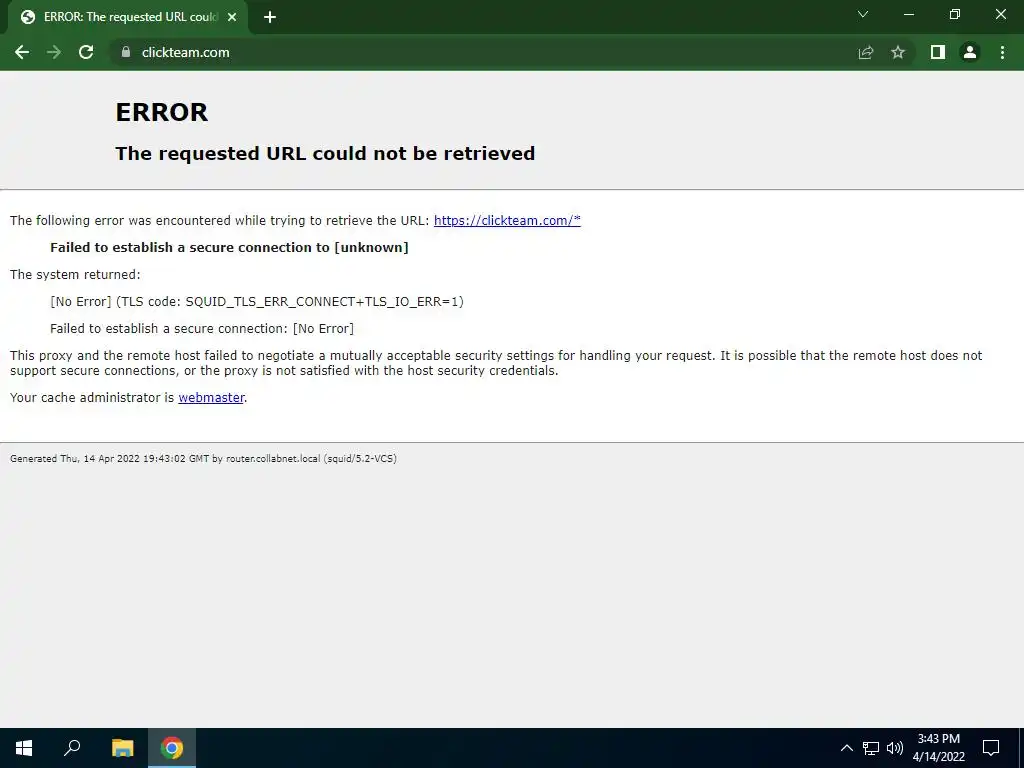Click 'Failed to establish a secure connection: [No Error]'

(x=202, y=328)
